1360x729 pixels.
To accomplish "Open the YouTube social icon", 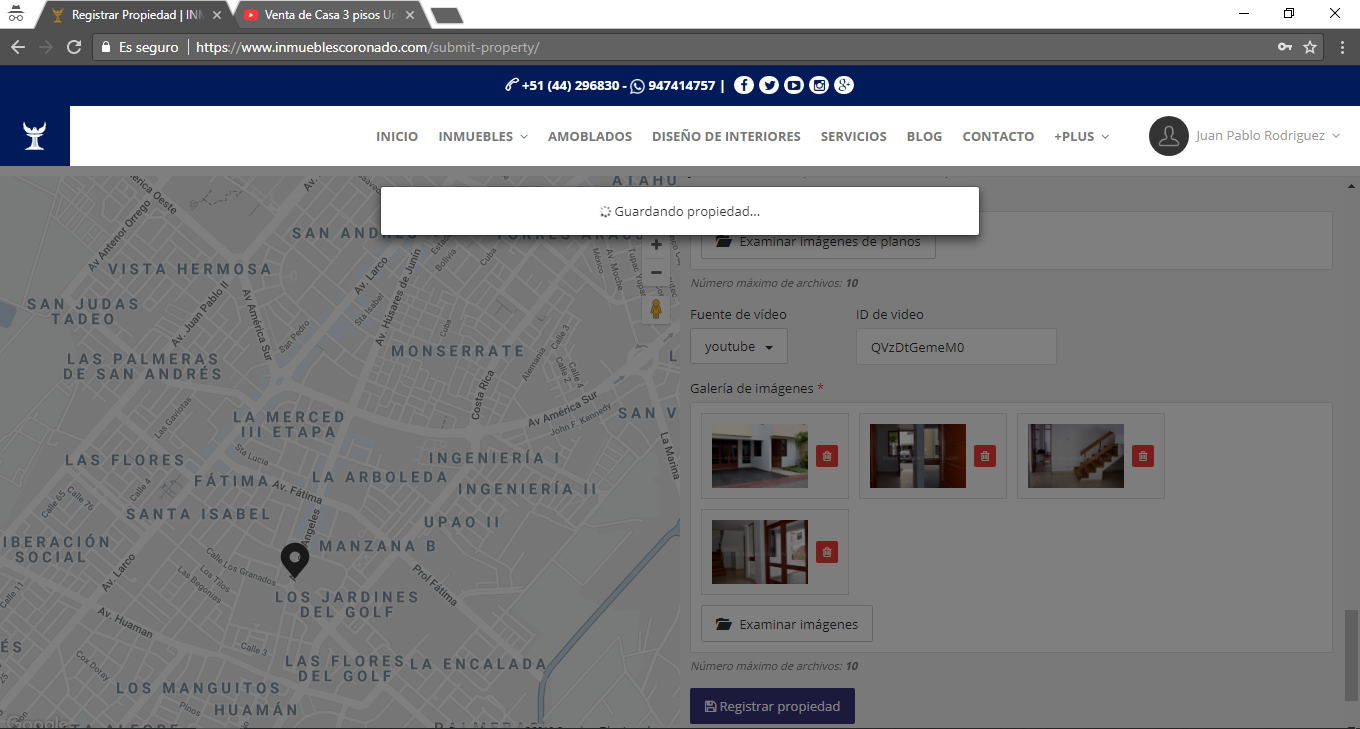I will coord(793,86).
